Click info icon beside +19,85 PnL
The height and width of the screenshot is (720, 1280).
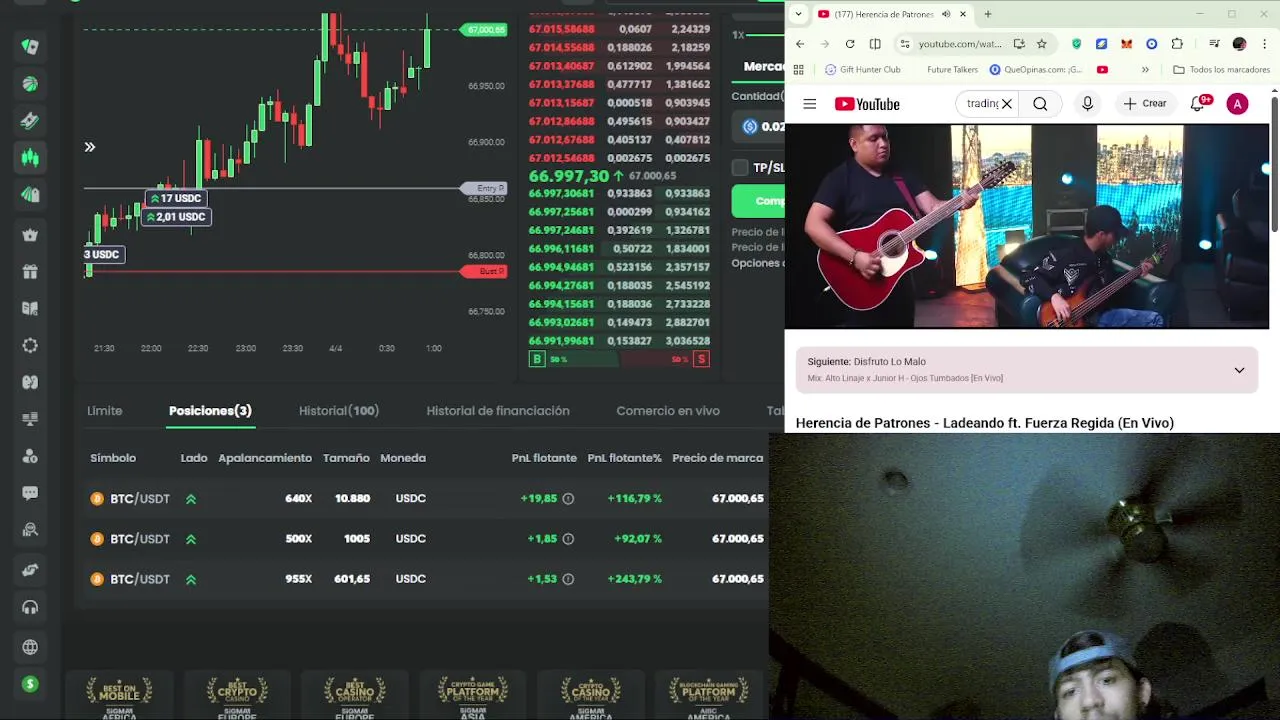pyautogui.click(x=568, y=498)
